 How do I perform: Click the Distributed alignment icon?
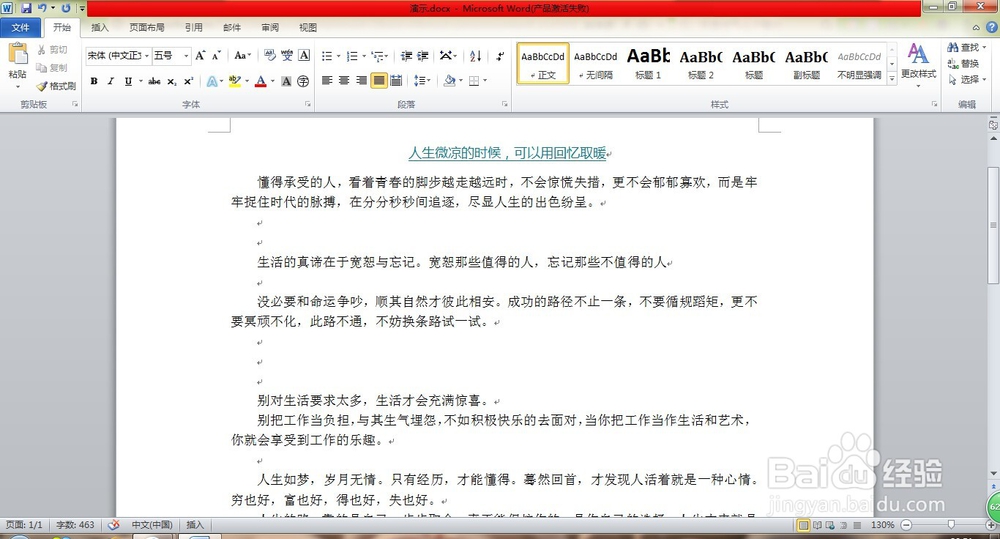396,80
